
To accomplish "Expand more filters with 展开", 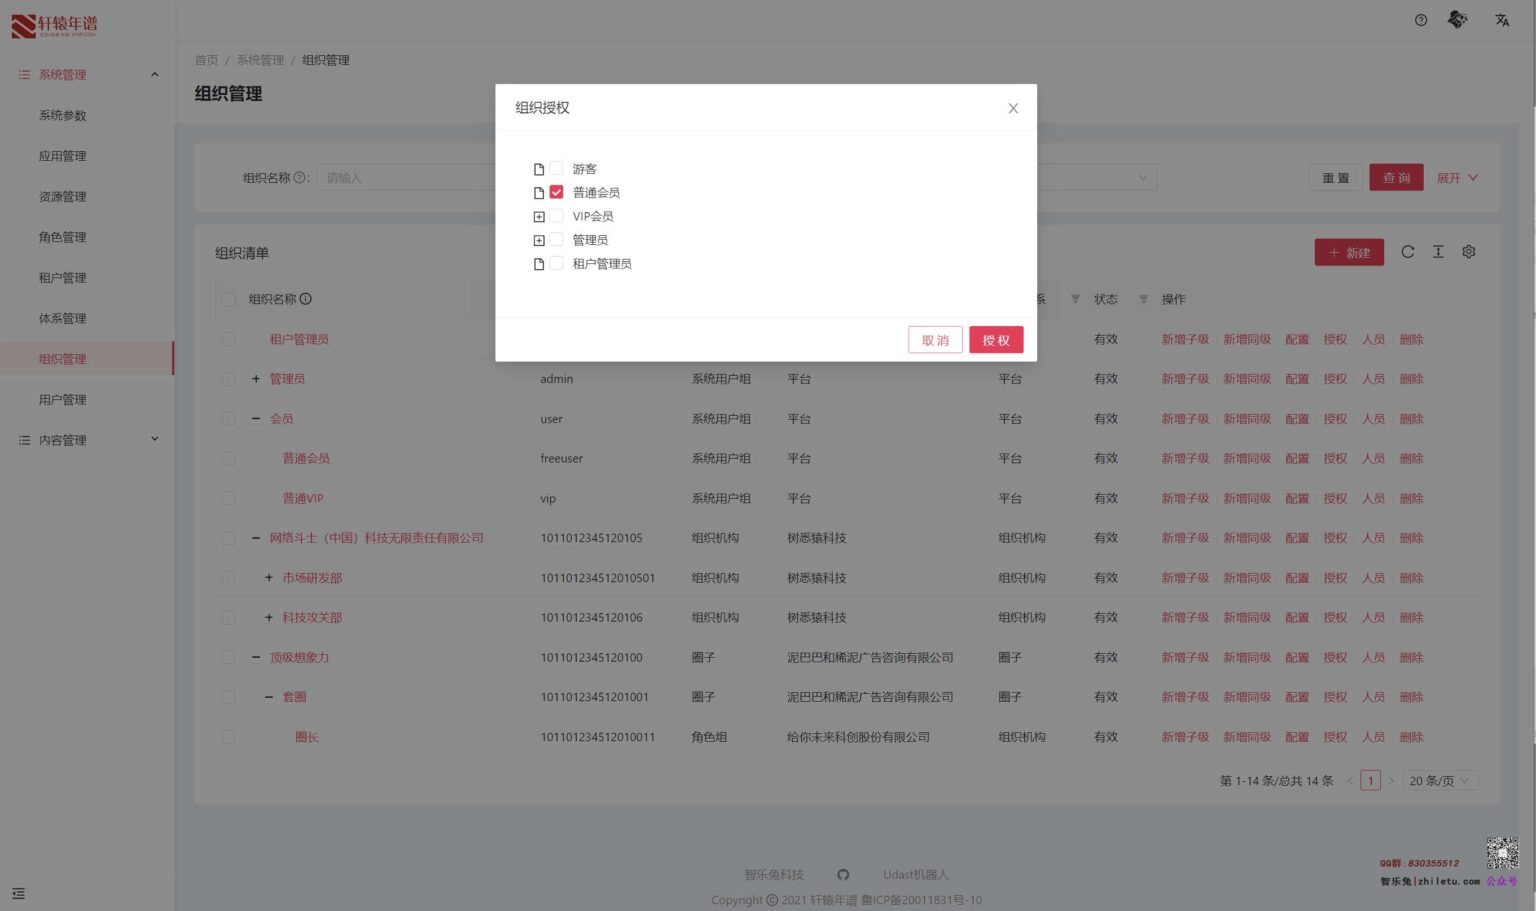I will pyautogui.click(x=1457, y=178).
